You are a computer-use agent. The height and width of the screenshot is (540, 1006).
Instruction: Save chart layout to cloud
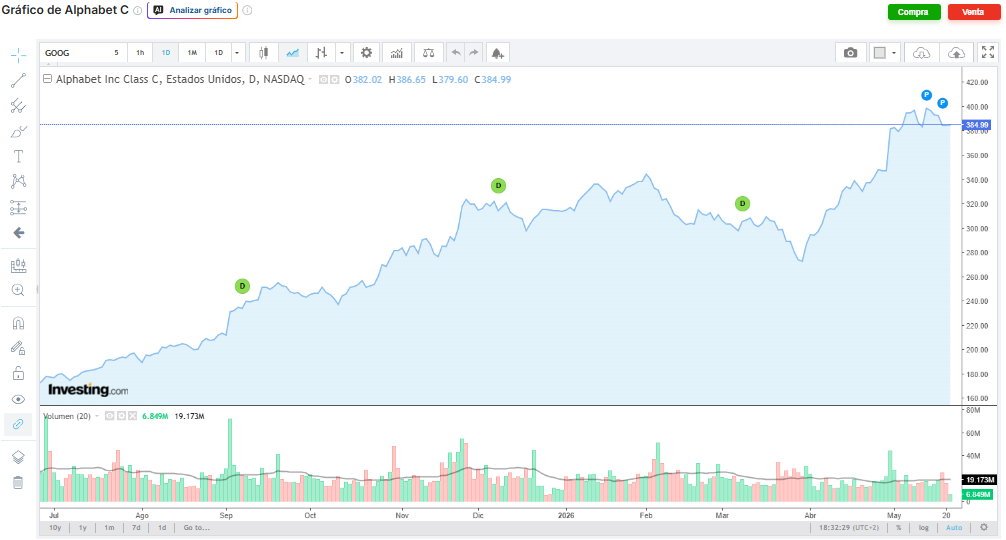click(956, 53)
